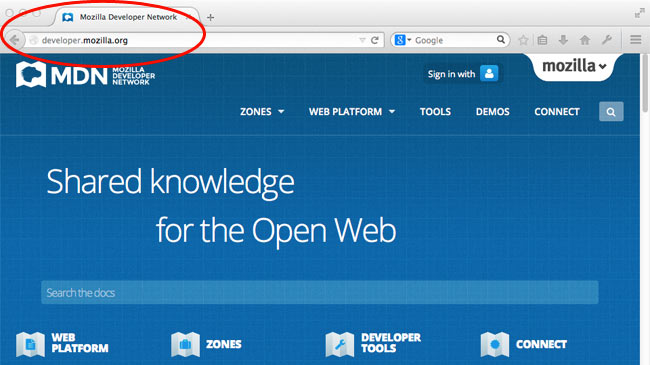The height and width of the screenshot is (365, 650).
Task: Open the DEMOS menu item
Action: click(492, 112)
